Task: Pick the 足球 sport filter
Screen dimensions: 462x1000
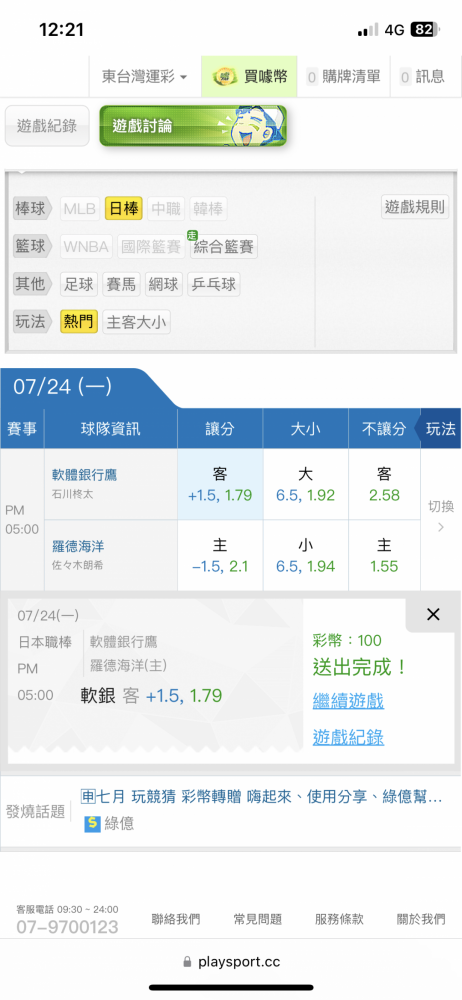Action: click(79, 284)
